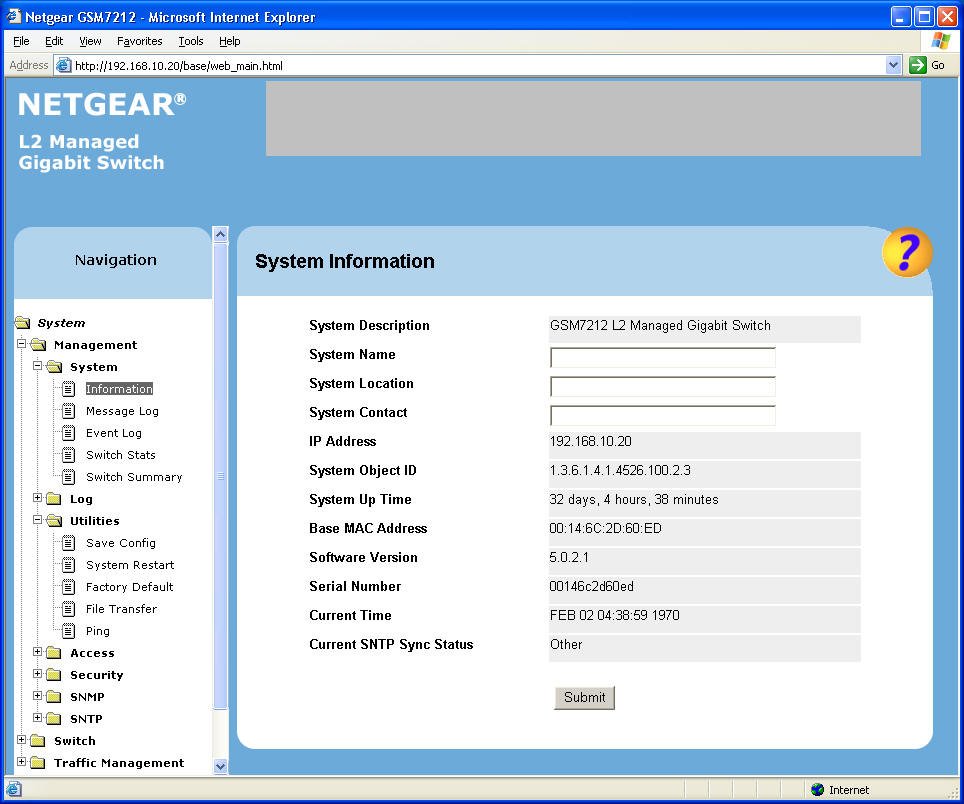Click the SNMP folder icon
Image resolution: width=964 pixels, height=804 pixels.
tap(54, 697)
